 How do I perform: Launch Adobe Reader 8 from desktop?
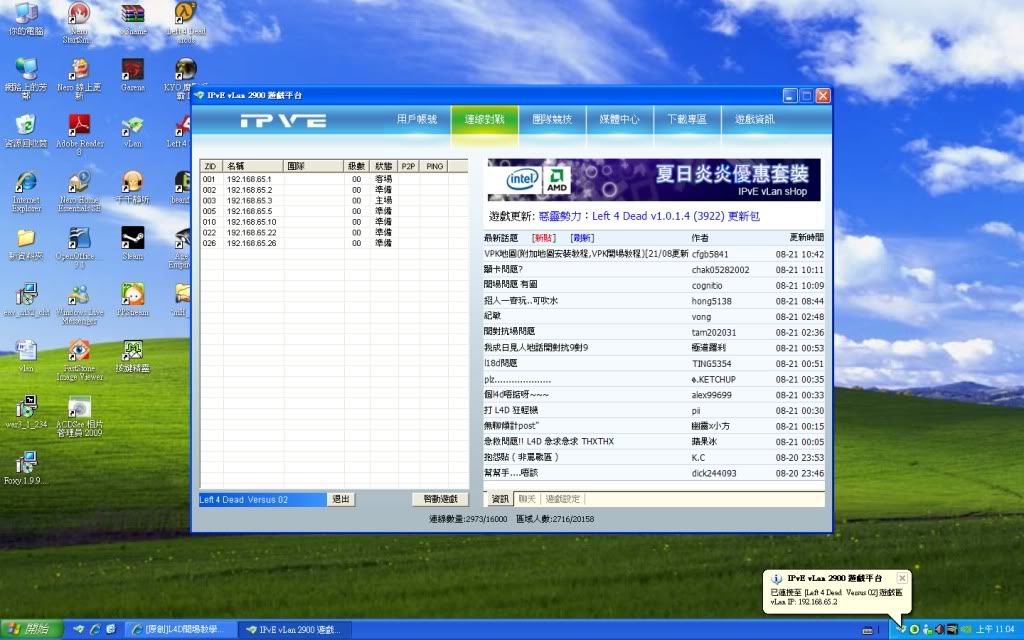coord(79,127)
